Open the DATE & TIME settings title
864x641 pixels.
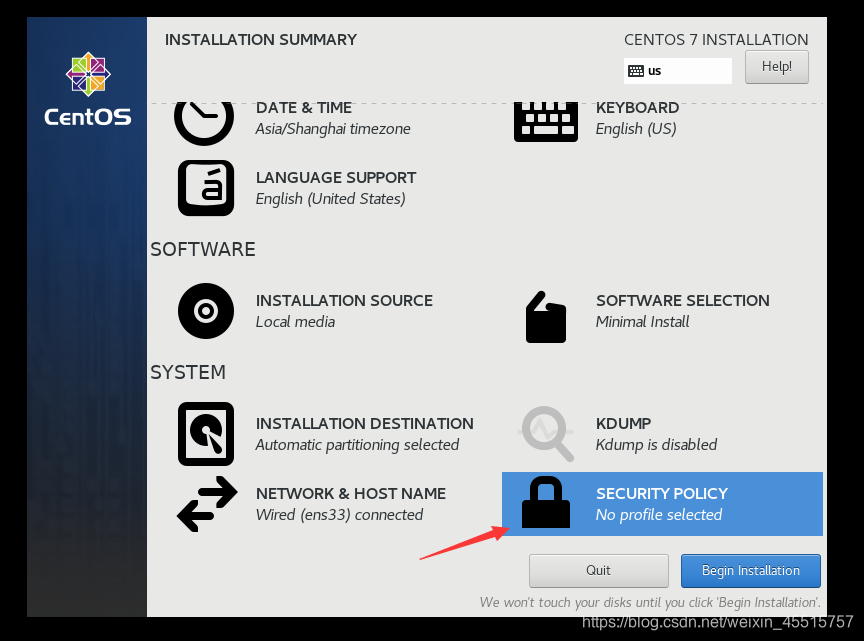pos(304,107)
